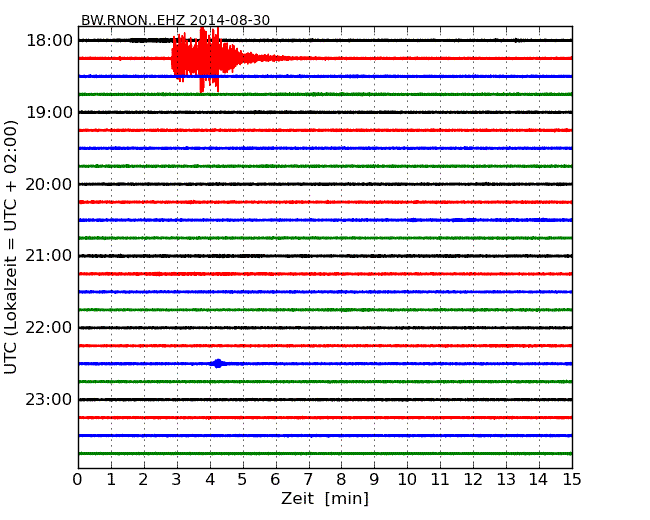Select the 22:00 time label
The height and width of the screenshot is (520, 650).
[x=49, y=328]
